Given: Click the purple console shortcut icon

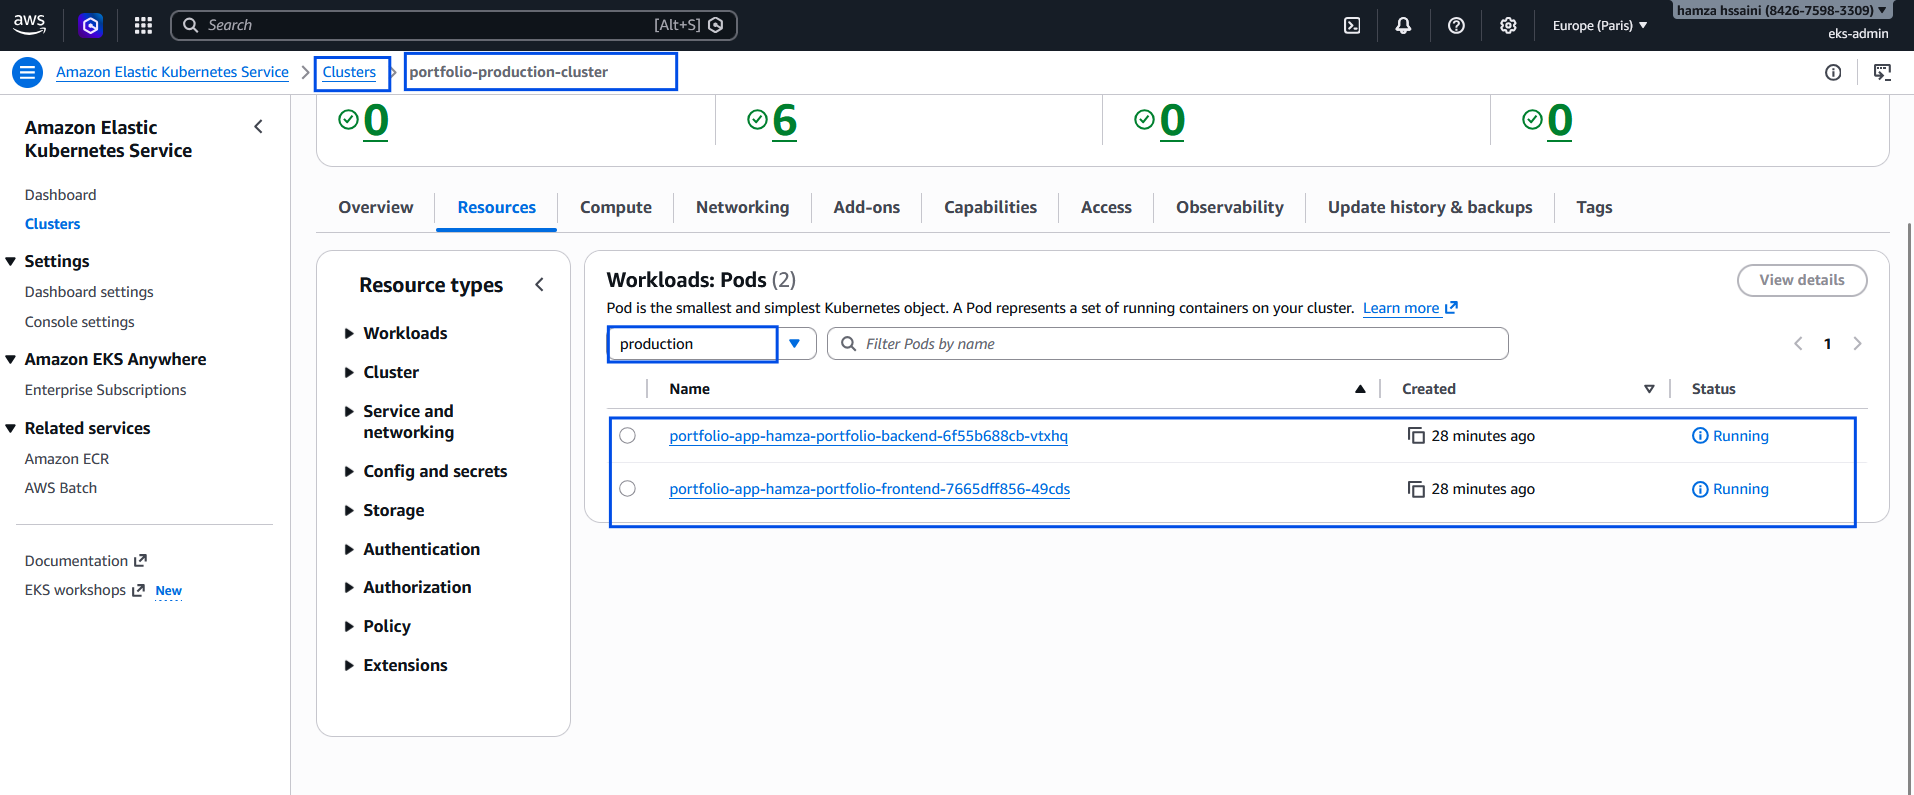Looking at the screenshot, I should tap(91, 25).
